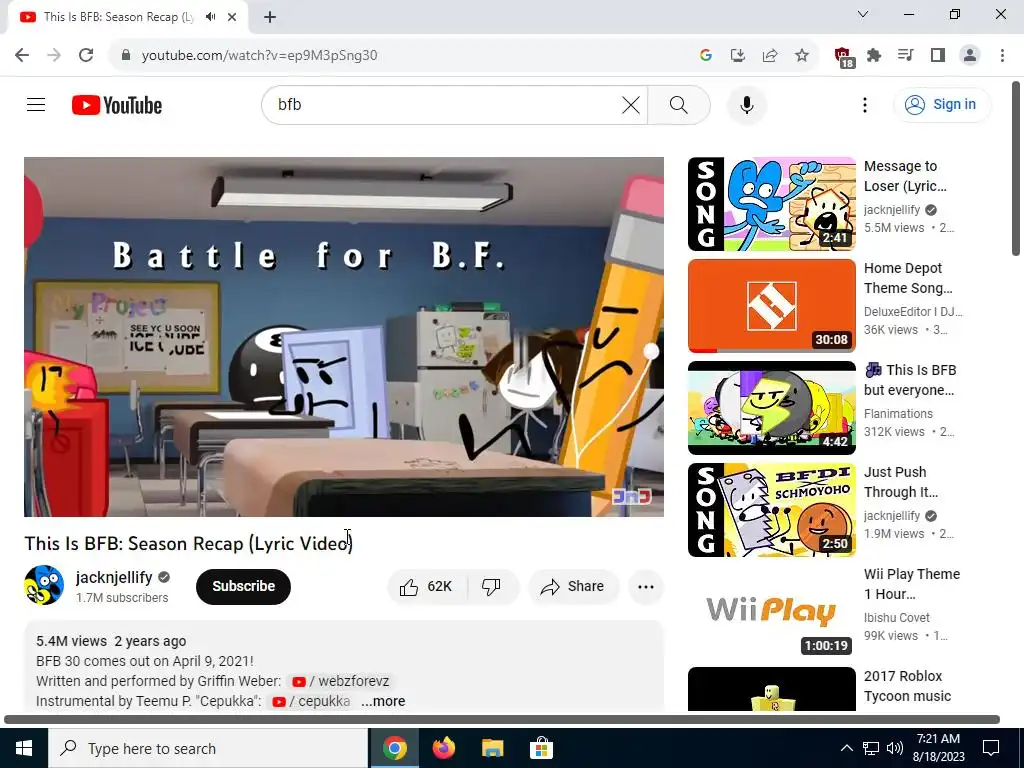Open Just Push Through It thumbnail
This screenshot has width=1024, height=768.
[771, 509]
